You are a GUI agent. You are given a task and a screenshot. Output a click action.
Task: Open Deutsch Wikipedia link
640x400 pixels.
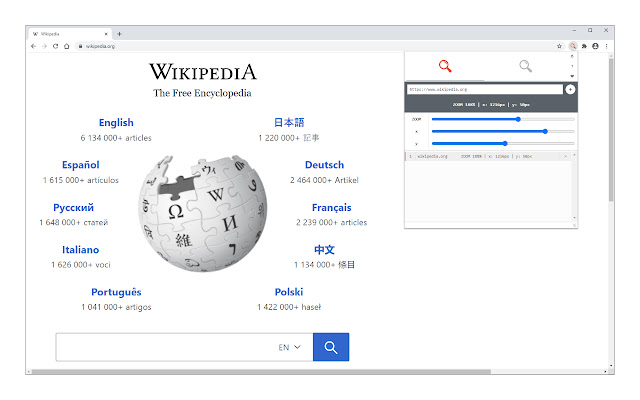(324, 165)
